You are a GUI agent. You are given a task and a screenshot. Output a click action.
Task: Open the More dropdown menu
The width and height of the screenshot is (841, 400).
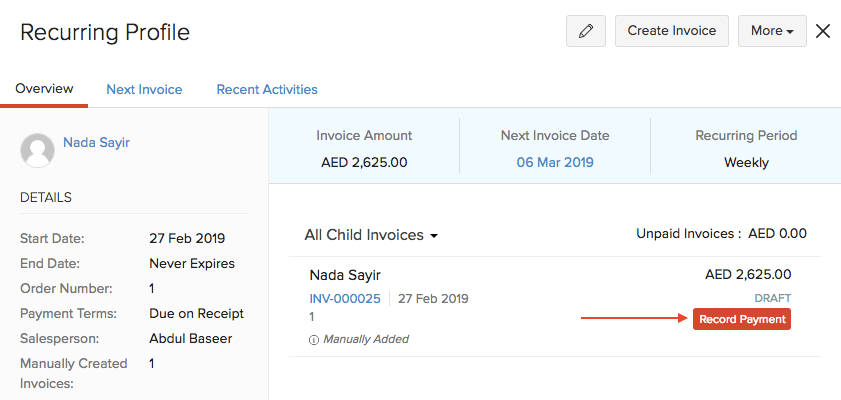(772, 31)
